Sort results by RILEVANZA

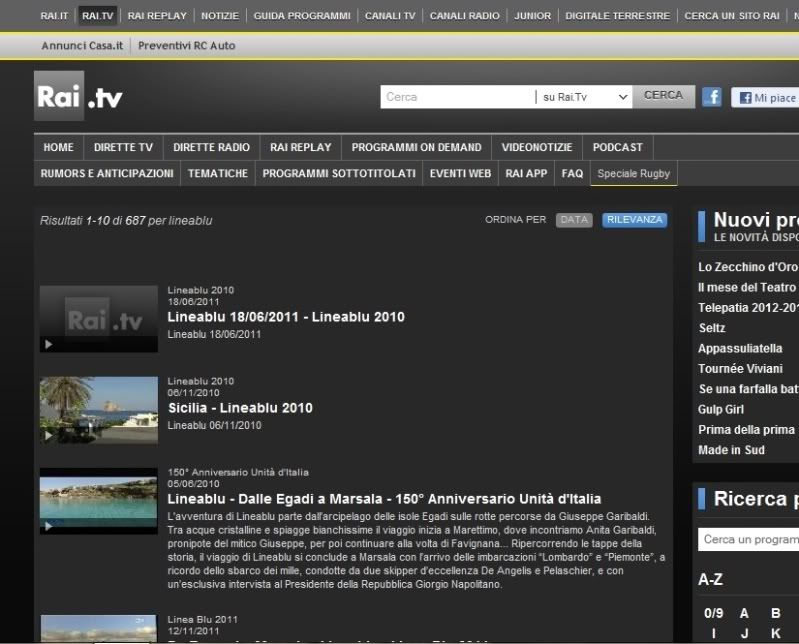(x=634, y=220)
